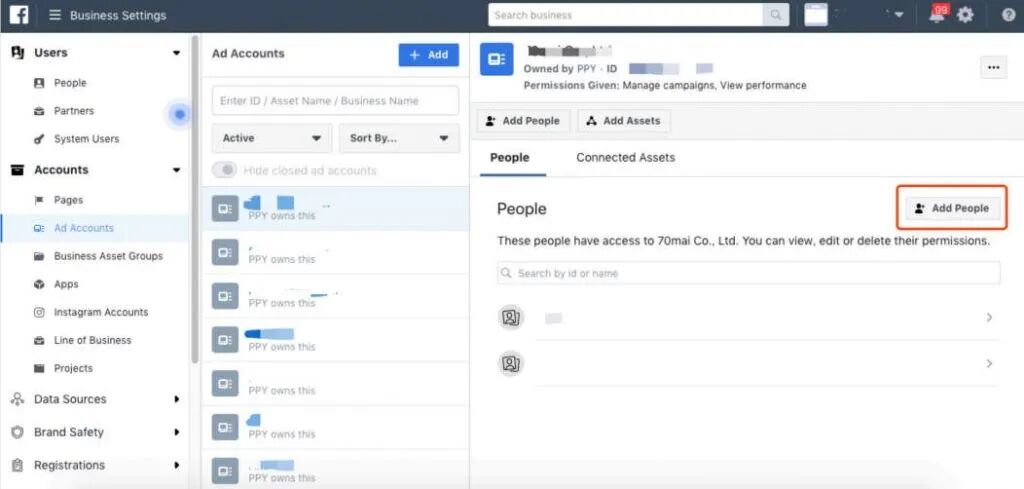Click the help question mark icon
The height and width of the screenshot is (489, 1024).
pyautogui.click(x=1008, y=15)
